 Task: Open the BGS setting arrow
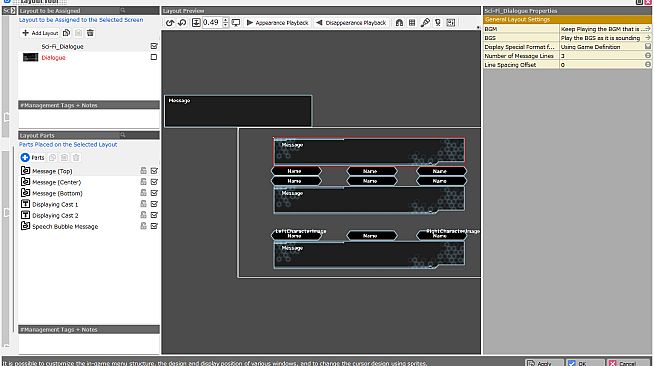(647, 38)
